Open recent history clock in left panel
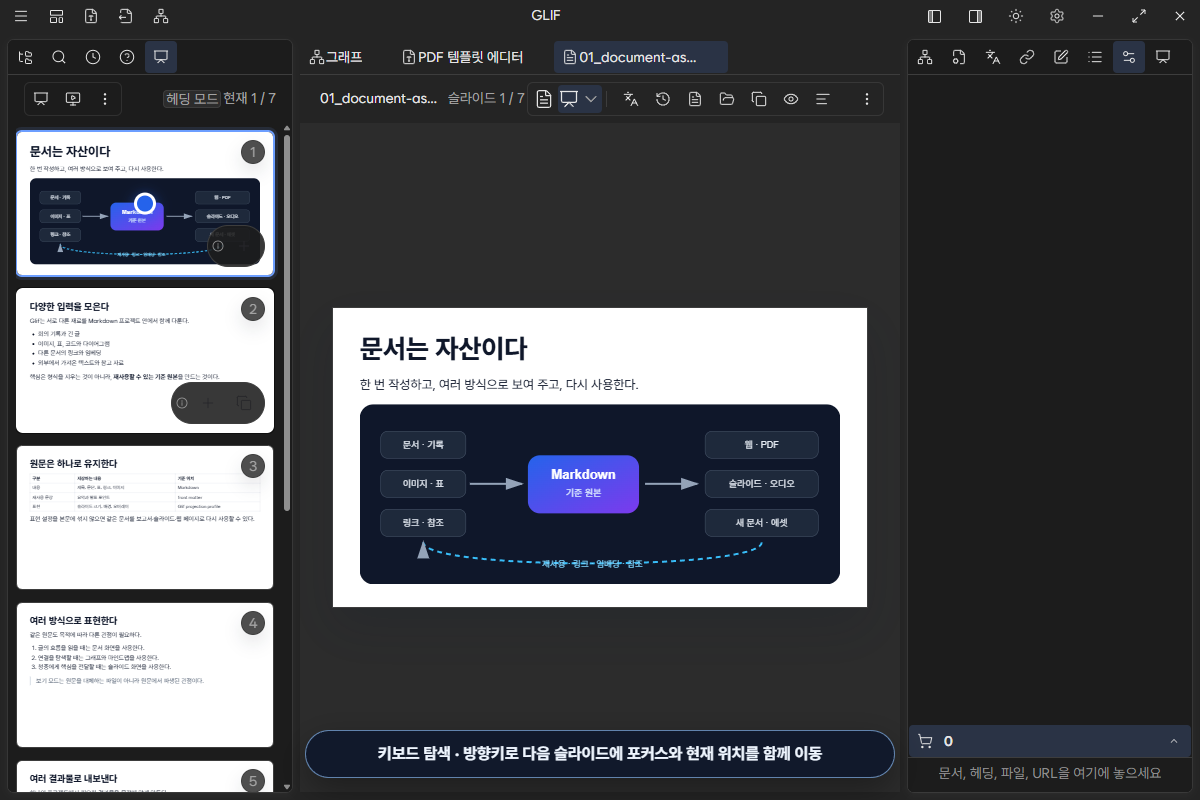The height and width of the screenshot is (800, 1200). coord(93,57)
